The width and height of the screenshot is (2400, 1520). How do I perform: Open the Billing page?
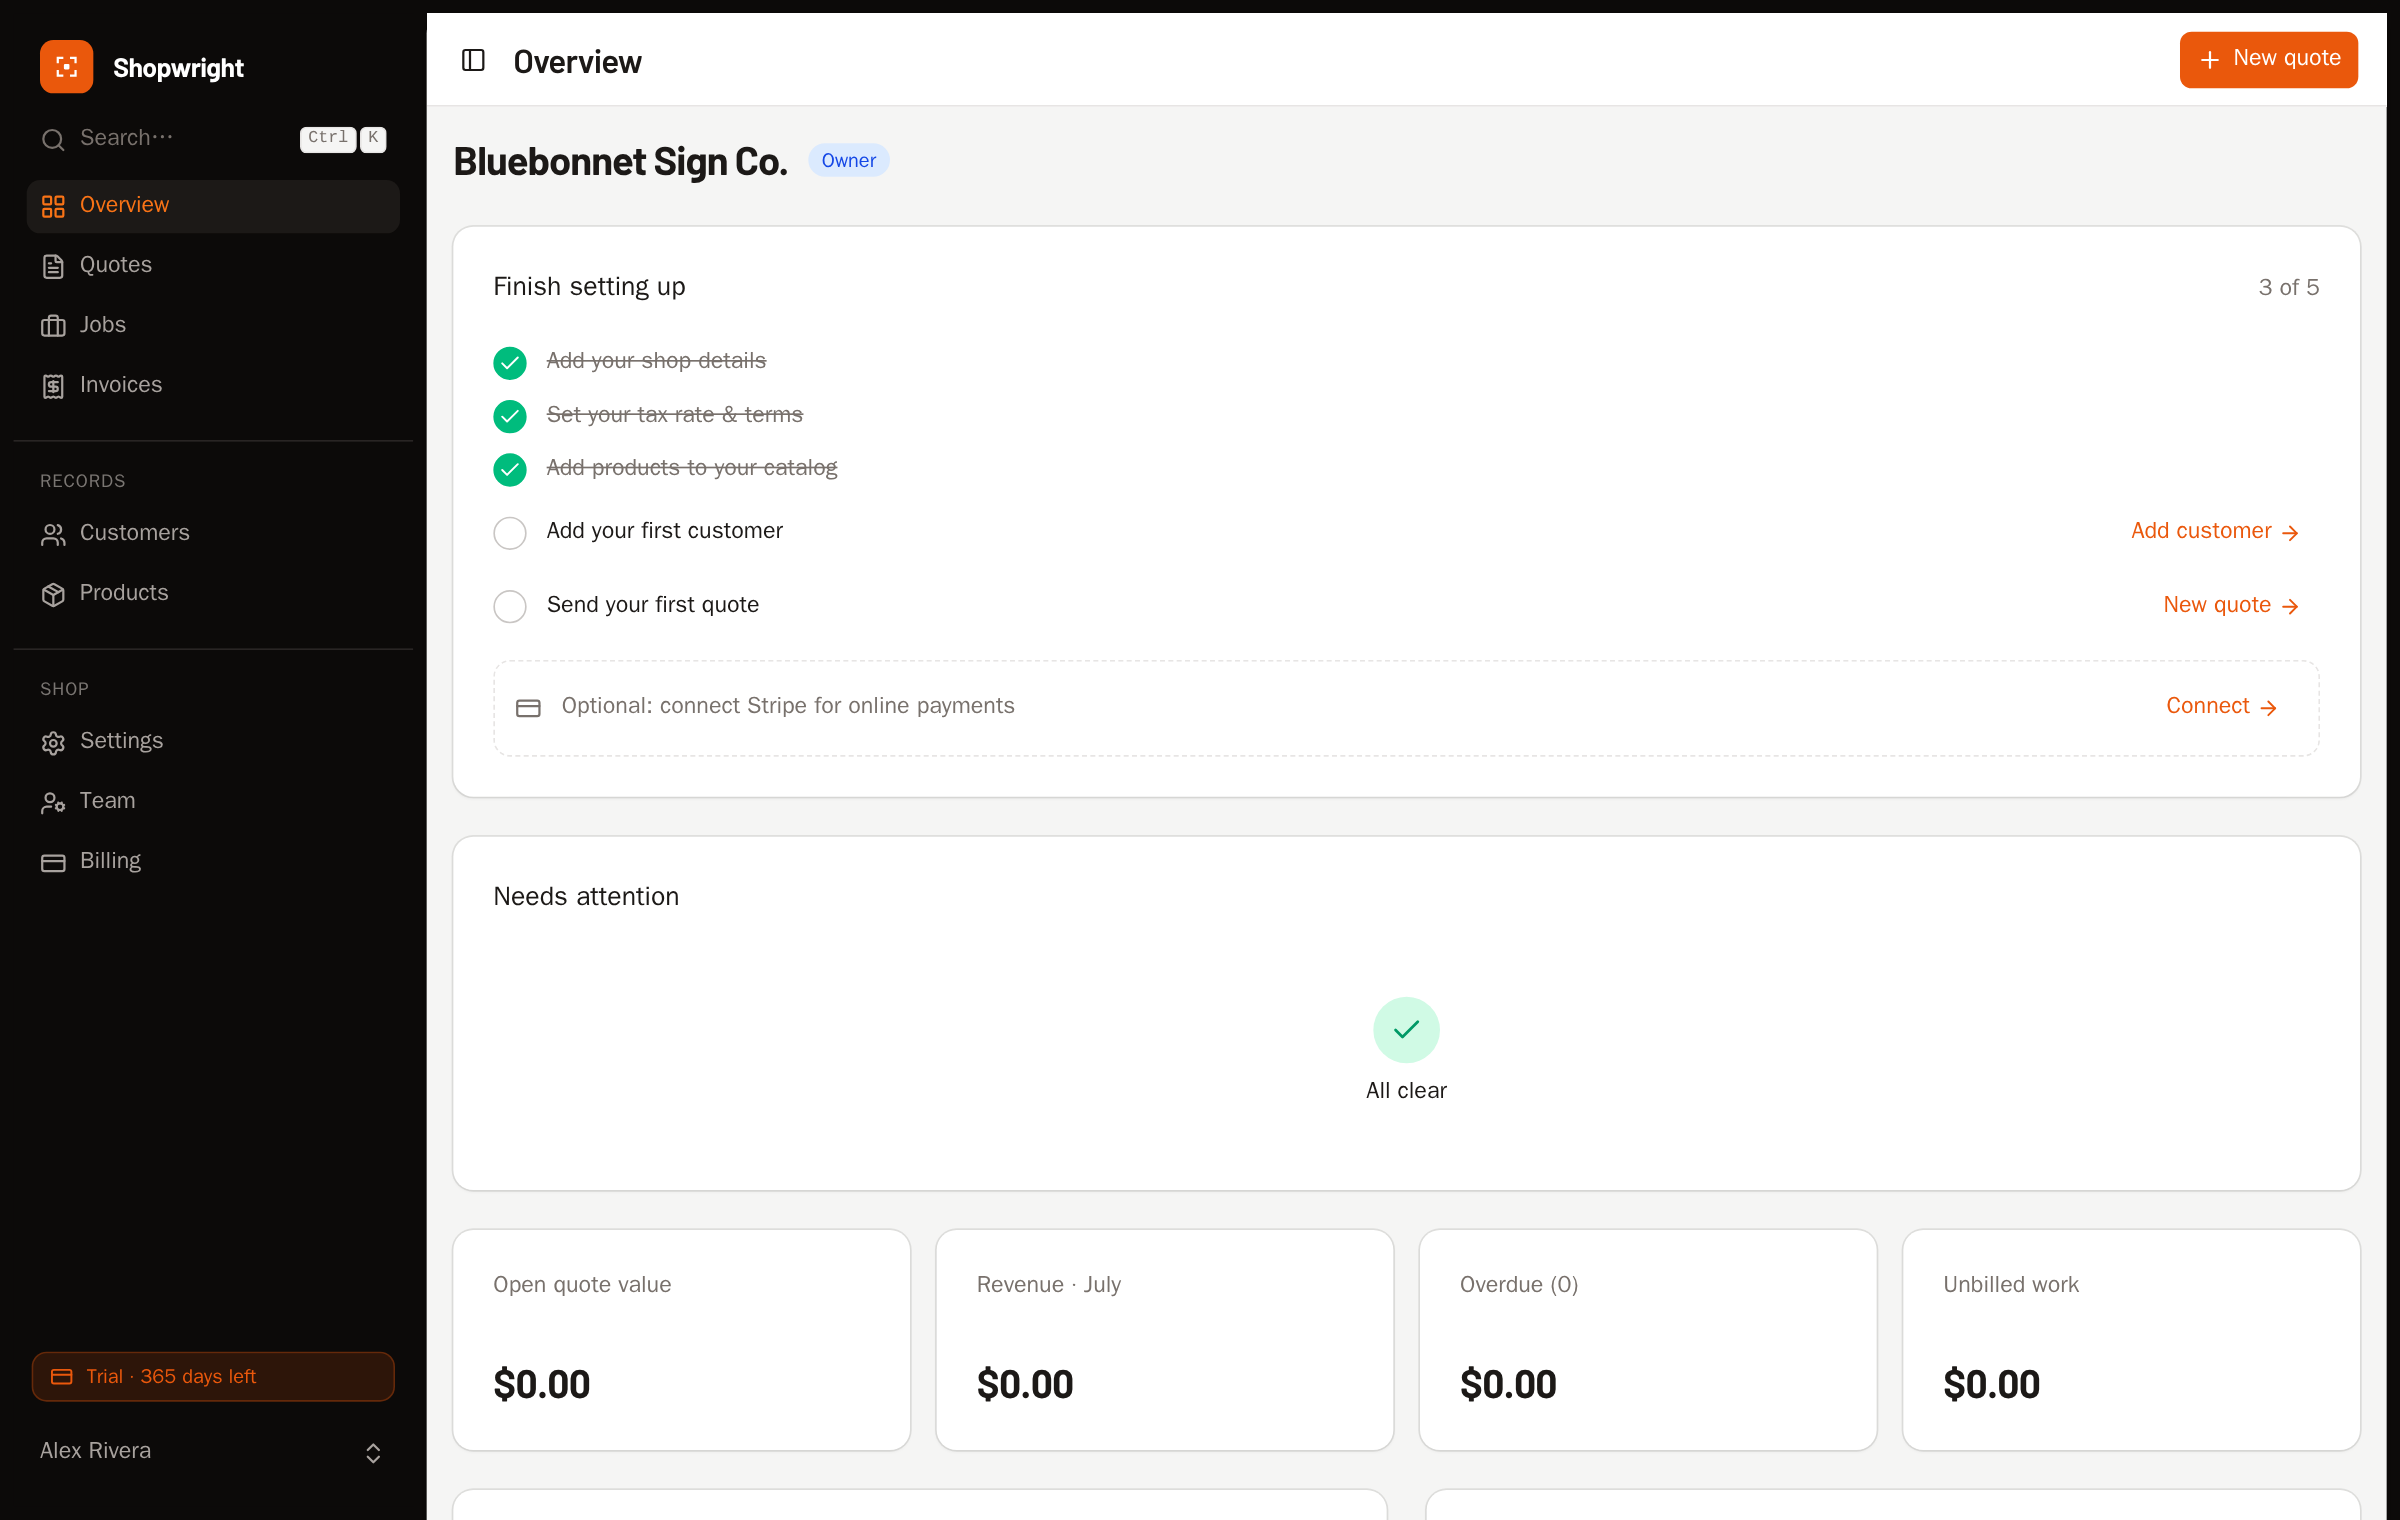[x=213, y=862]
